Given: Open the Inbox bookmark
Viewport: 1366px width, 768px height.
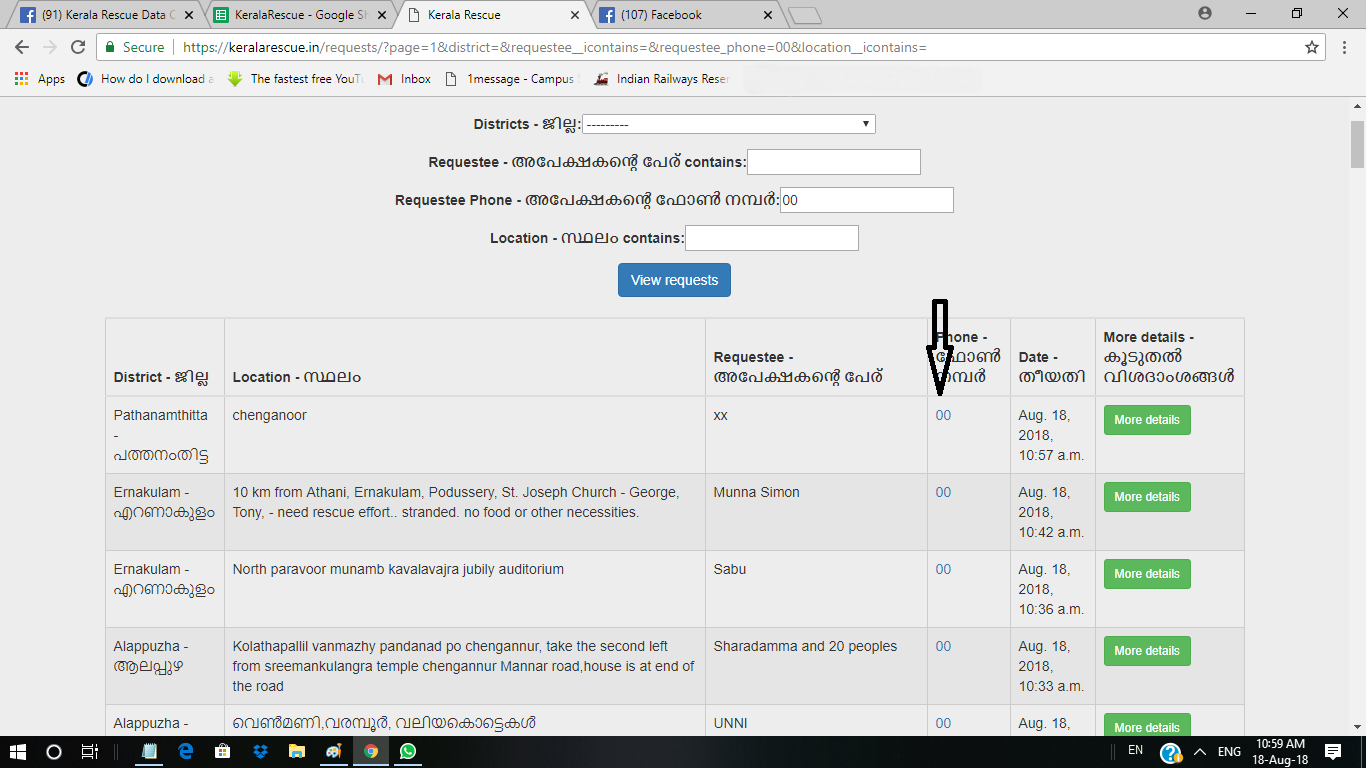Looking at the screenshot, I should (x=405, y=79).
